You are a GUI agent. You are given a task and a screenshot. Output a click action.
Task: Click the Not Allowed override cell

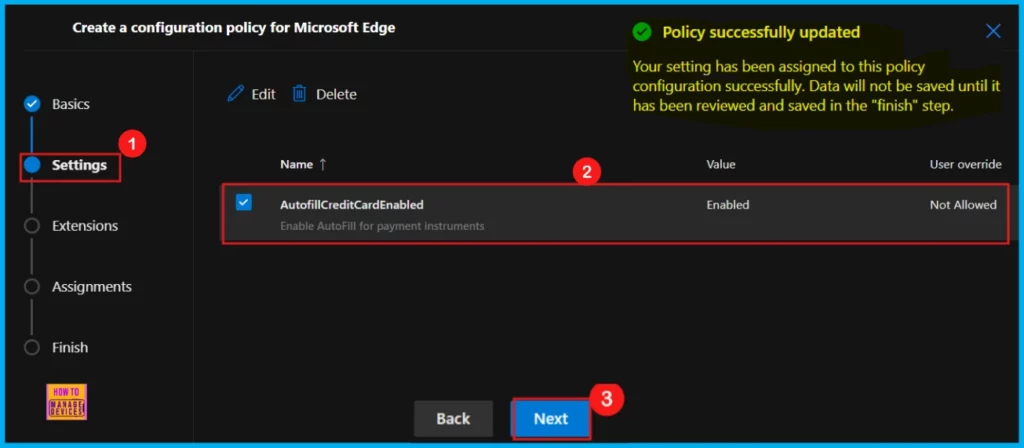(x=963, y=204)
